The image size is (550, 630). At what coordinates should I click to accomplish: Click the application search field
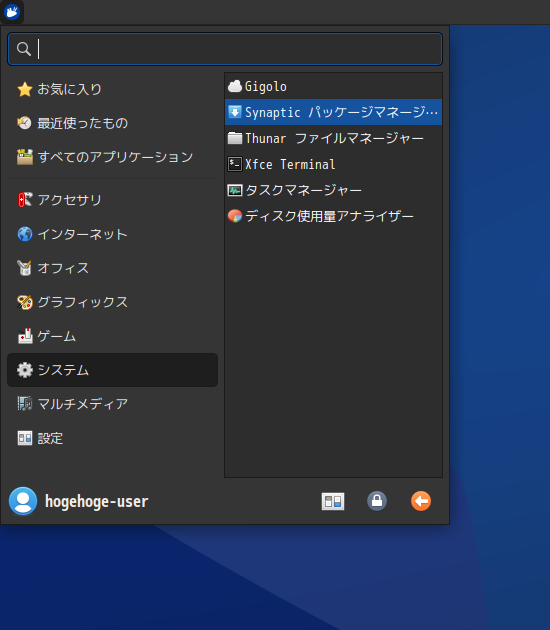pyautogui.click(x=225, y=49)
